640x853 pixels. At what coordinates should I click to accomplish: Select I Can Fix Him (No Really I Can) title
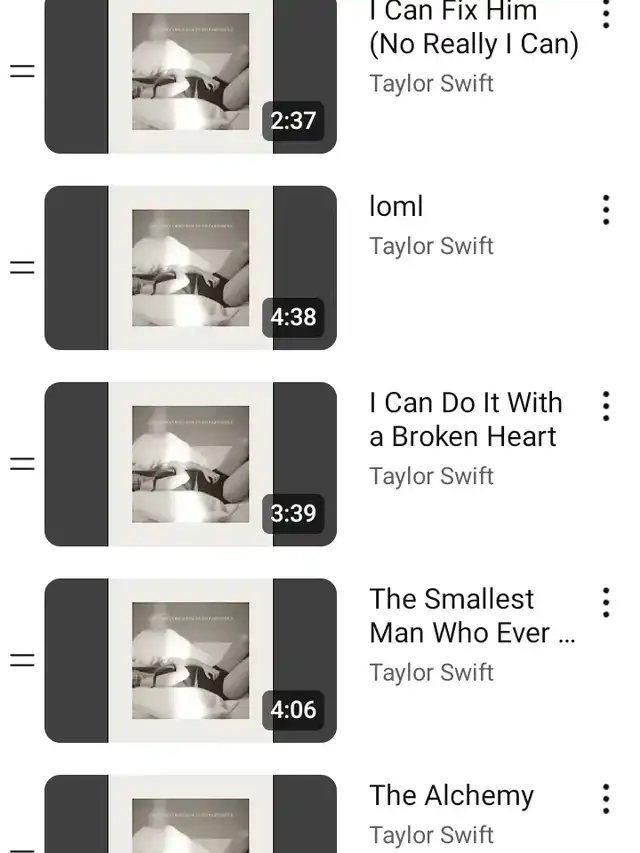(473, 28)
